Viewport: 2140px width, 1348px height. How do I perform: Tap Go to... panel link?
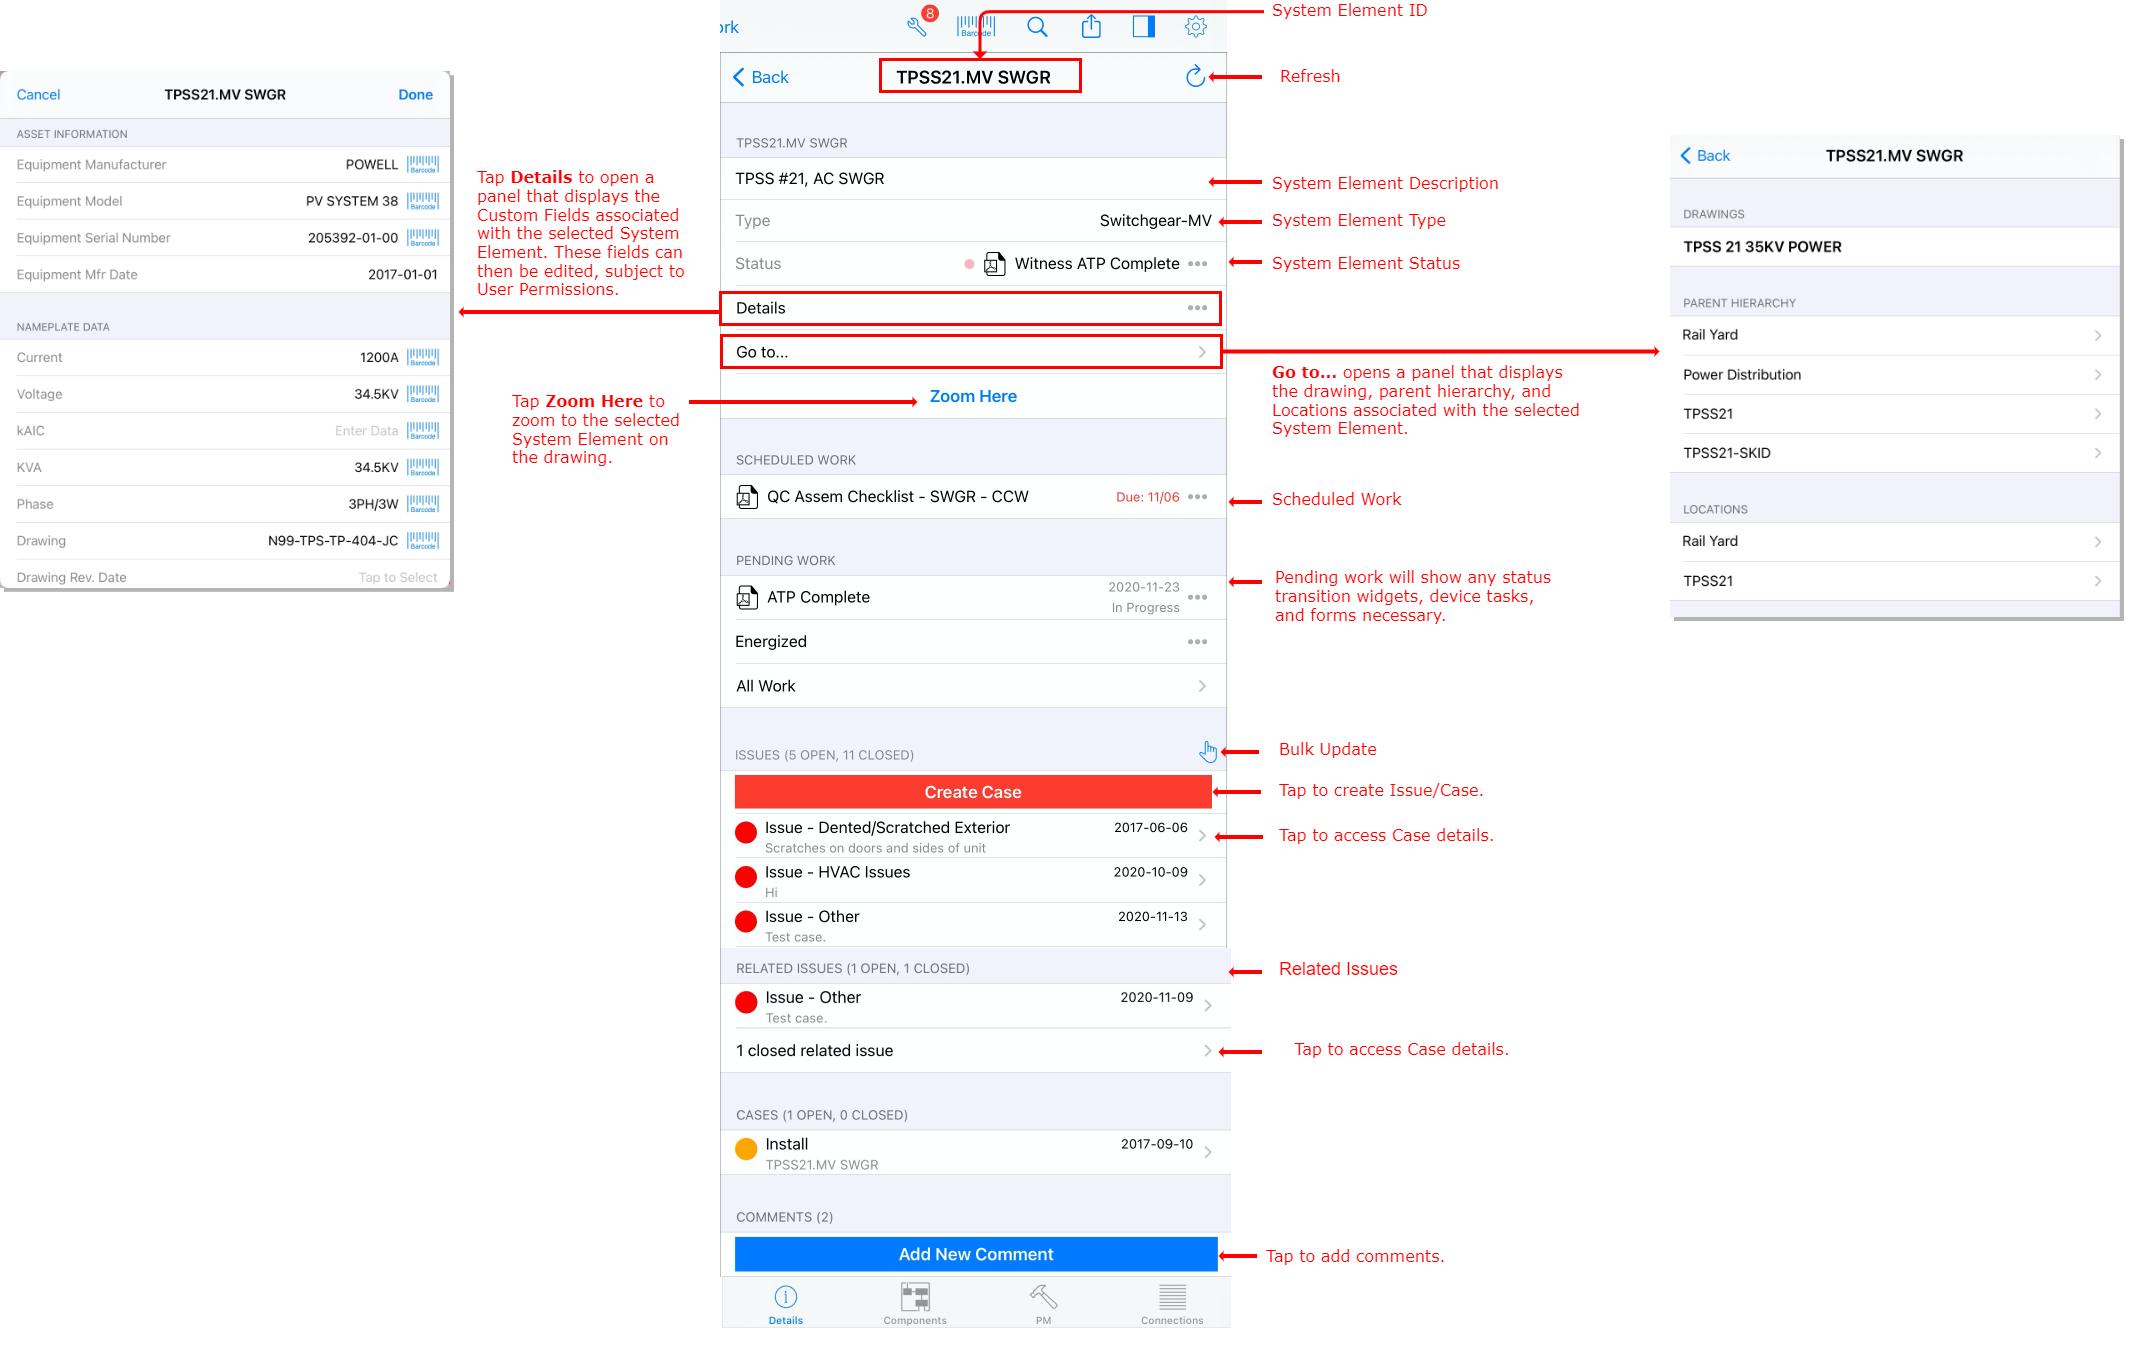point(972,351)
